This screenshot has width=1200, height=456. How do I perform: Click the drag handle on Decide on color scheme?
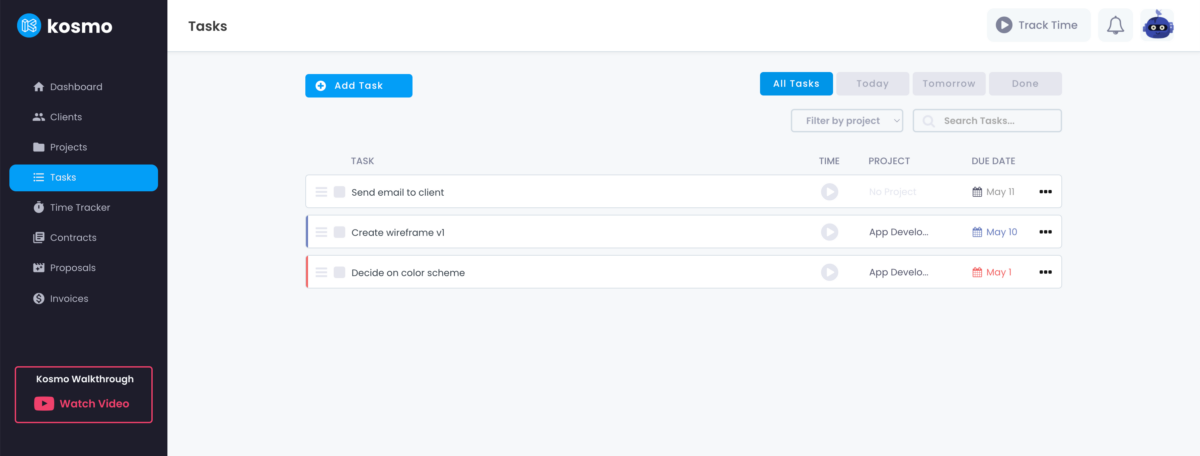click(x=321, y=272)
